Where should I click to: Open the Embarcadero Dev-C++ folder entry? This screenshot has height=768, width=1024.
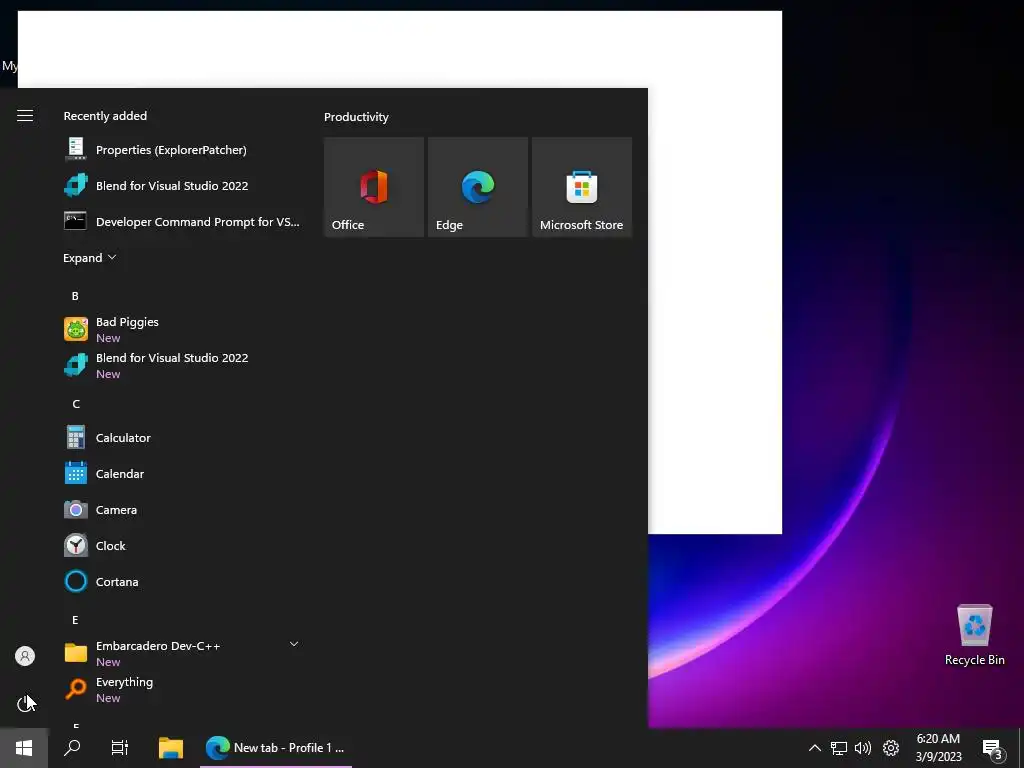pyautogui.click(x=182, y=653)
